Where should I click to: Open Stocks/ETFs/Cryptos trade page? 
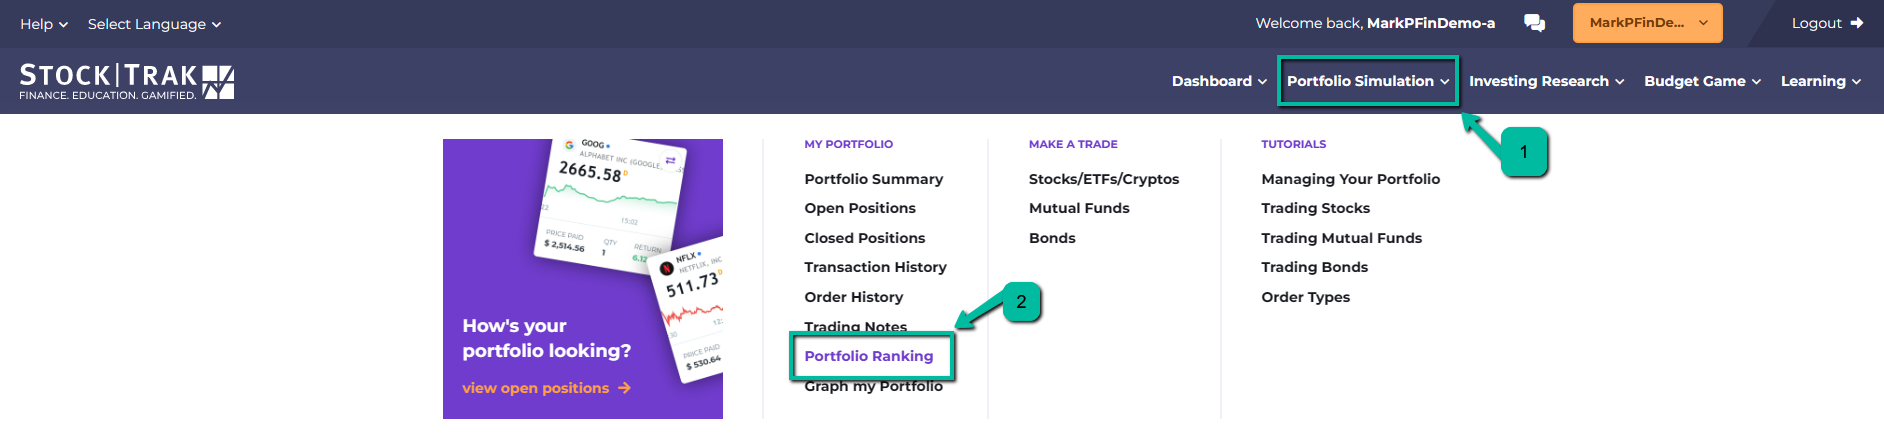[1103, 179]
